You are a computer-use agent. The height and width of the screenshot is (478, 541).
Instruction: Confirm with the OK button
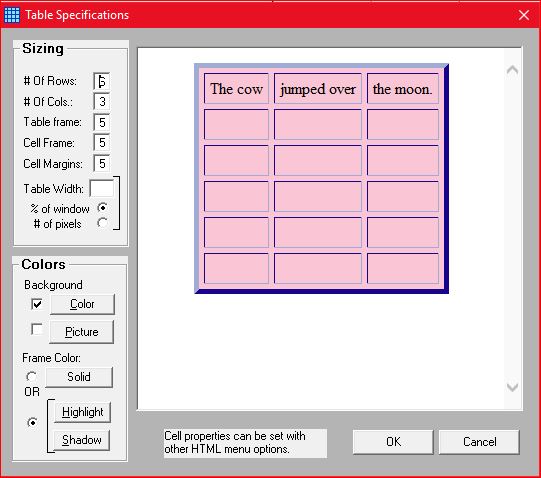pos(393,442)
